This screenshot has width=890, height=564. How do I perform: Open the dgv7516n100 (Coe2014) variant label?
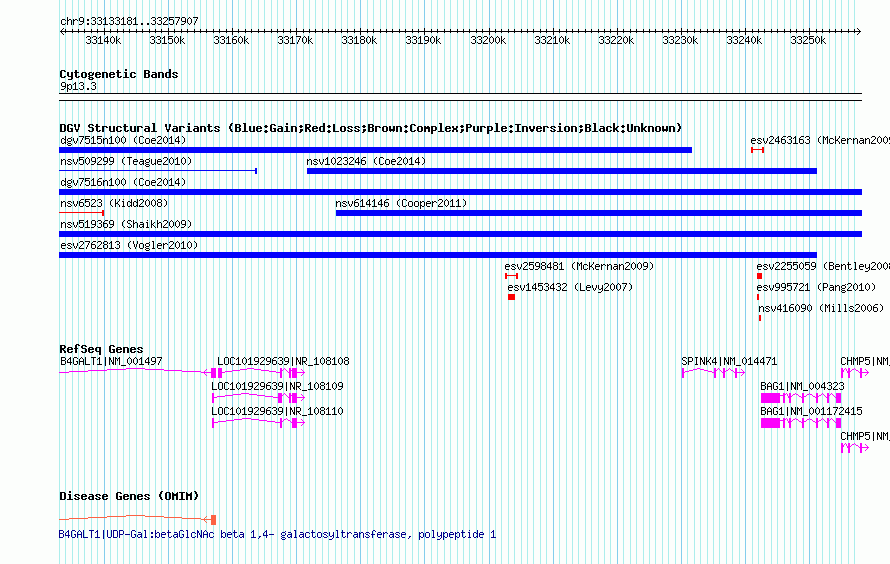click(123, 182)
